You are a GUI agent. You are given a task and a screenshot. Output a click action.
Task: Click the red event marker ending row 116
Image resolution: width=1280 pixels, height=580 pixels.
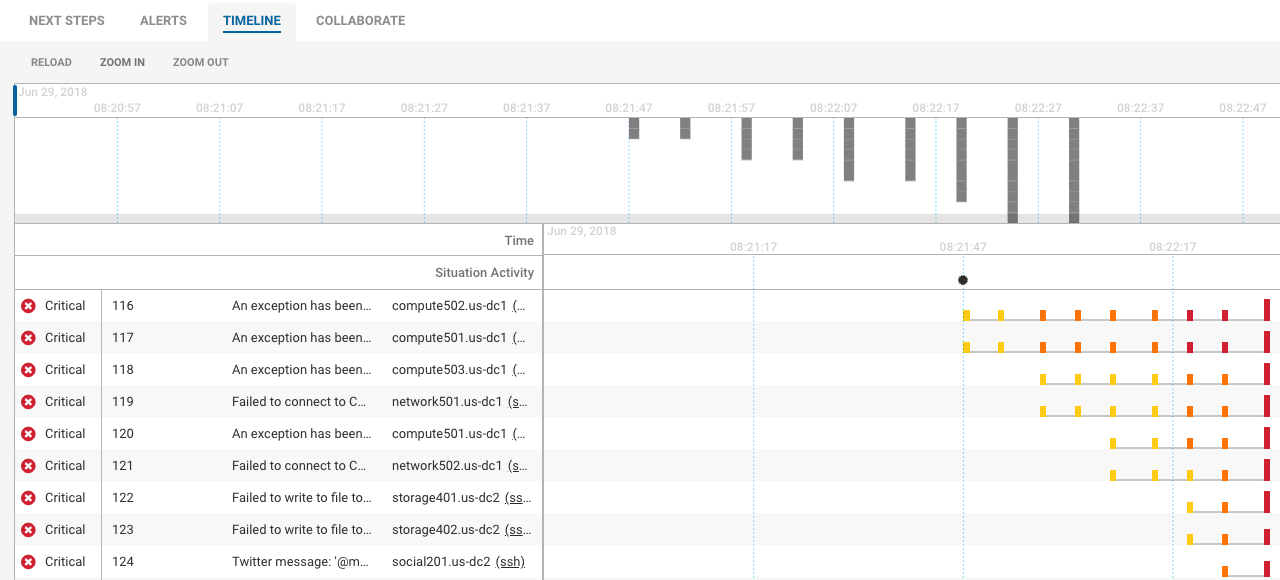pyautogui.click(x=1267, y=310)
